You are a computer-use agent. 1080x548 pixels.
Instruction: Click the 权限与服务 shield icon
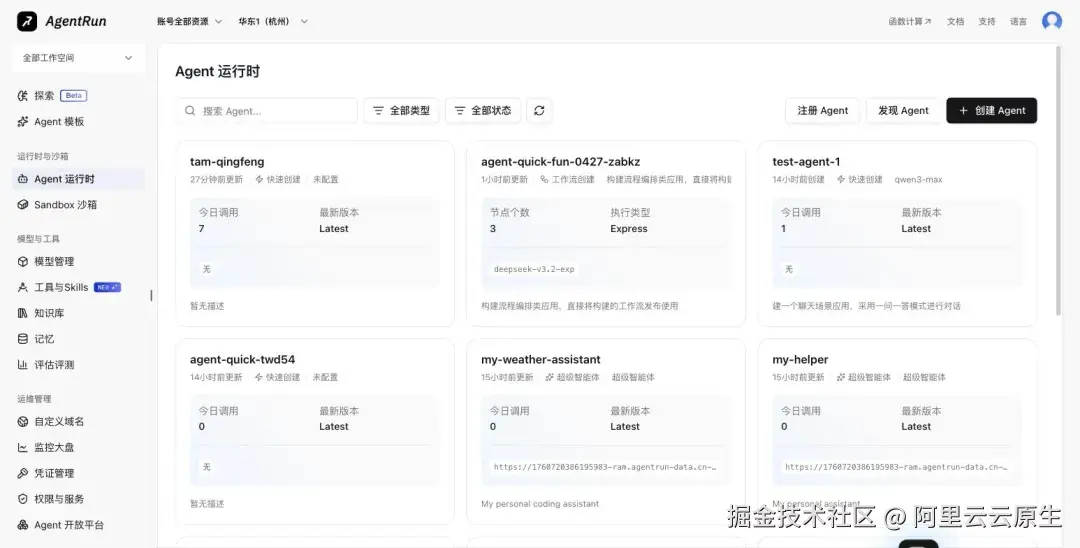coord(23,499)
